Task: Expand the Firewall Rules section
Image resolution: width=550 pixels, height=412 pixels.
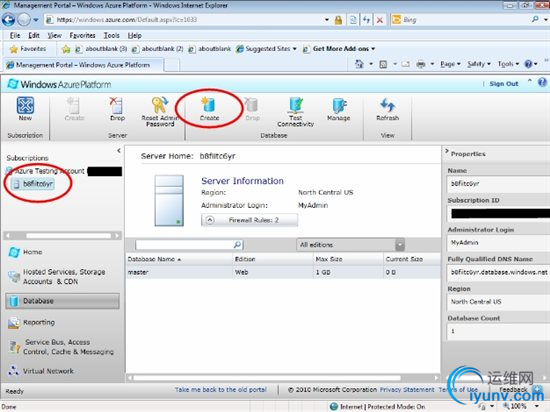Action: 249,220
